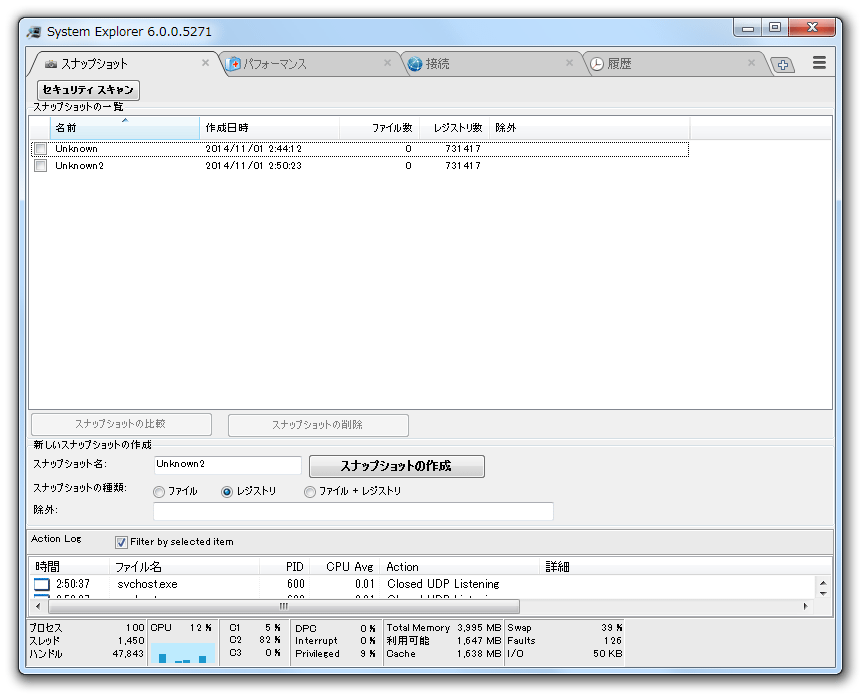The width and height of the screenshot is (864, 697).
Task: Switch to the 接続 tab
Action: tap(490, 64)
